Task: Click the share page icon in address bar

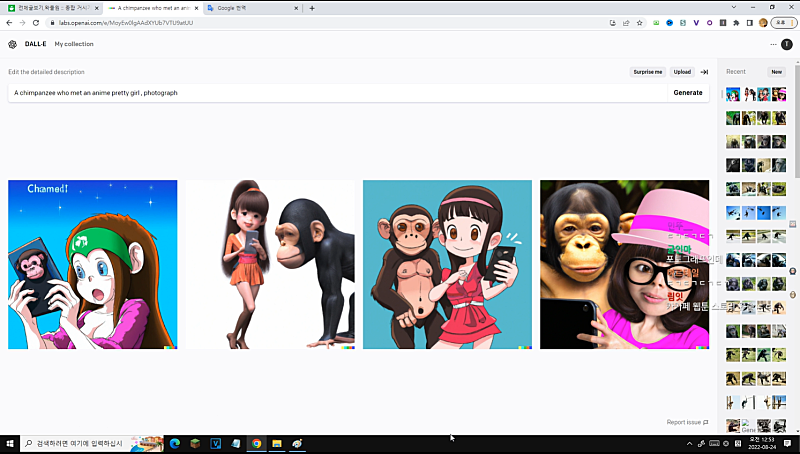Action: (x=625, y=22)
